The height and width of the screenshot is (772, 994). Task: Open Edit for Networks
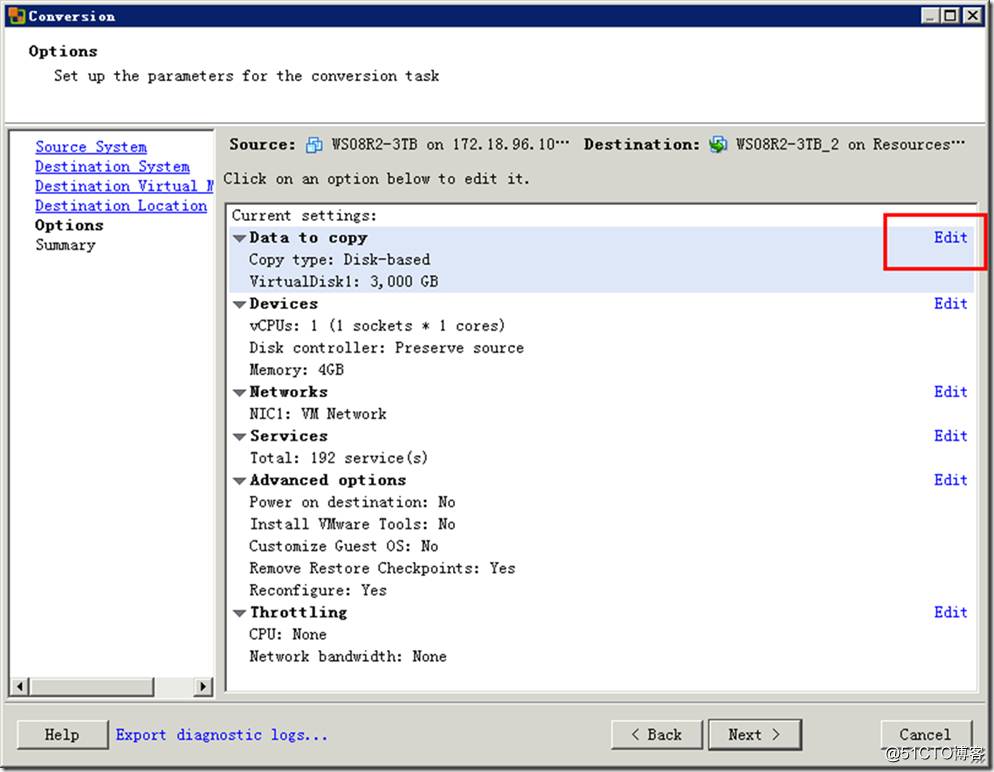(950, 391)
